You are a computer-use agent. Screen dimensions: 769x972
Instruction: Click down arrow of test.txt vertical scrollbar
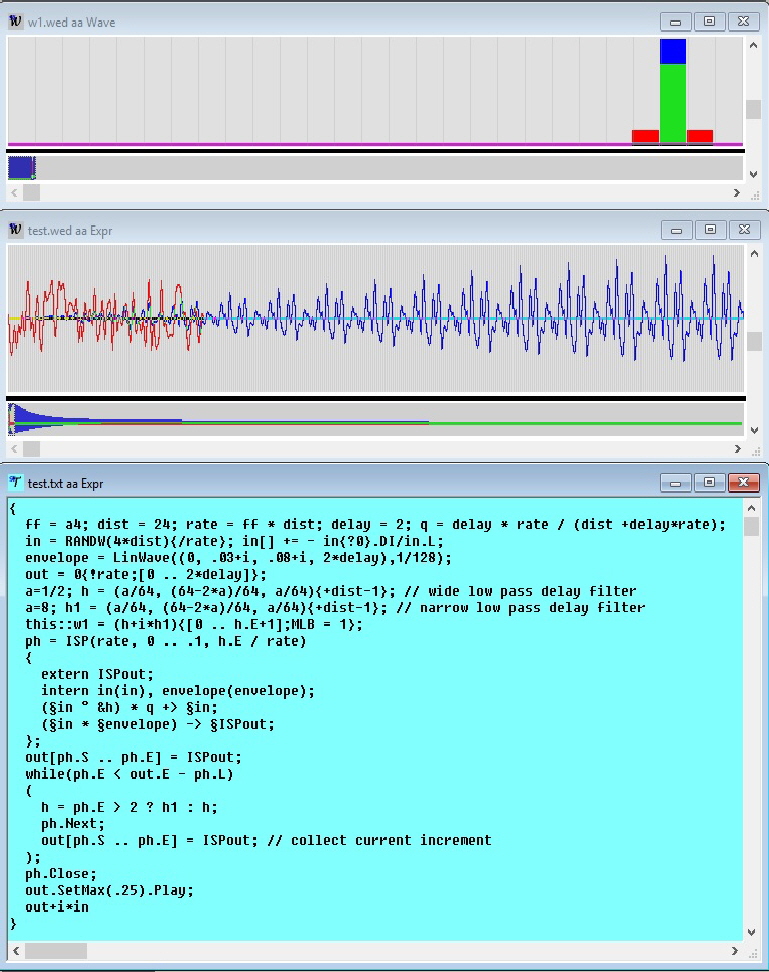(753, 932)
